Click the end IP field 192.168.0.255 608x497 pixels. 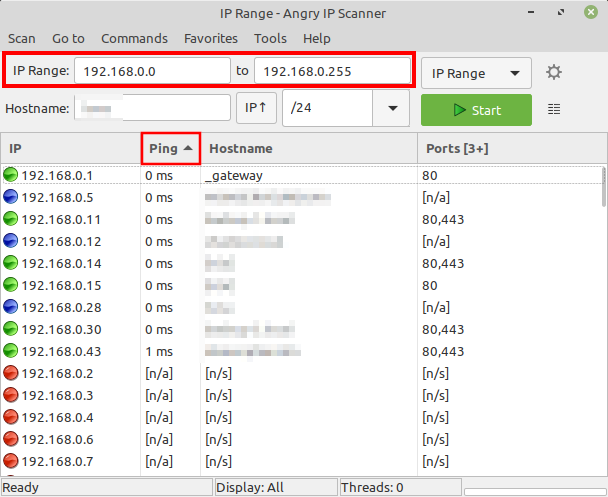coord(331,72)
